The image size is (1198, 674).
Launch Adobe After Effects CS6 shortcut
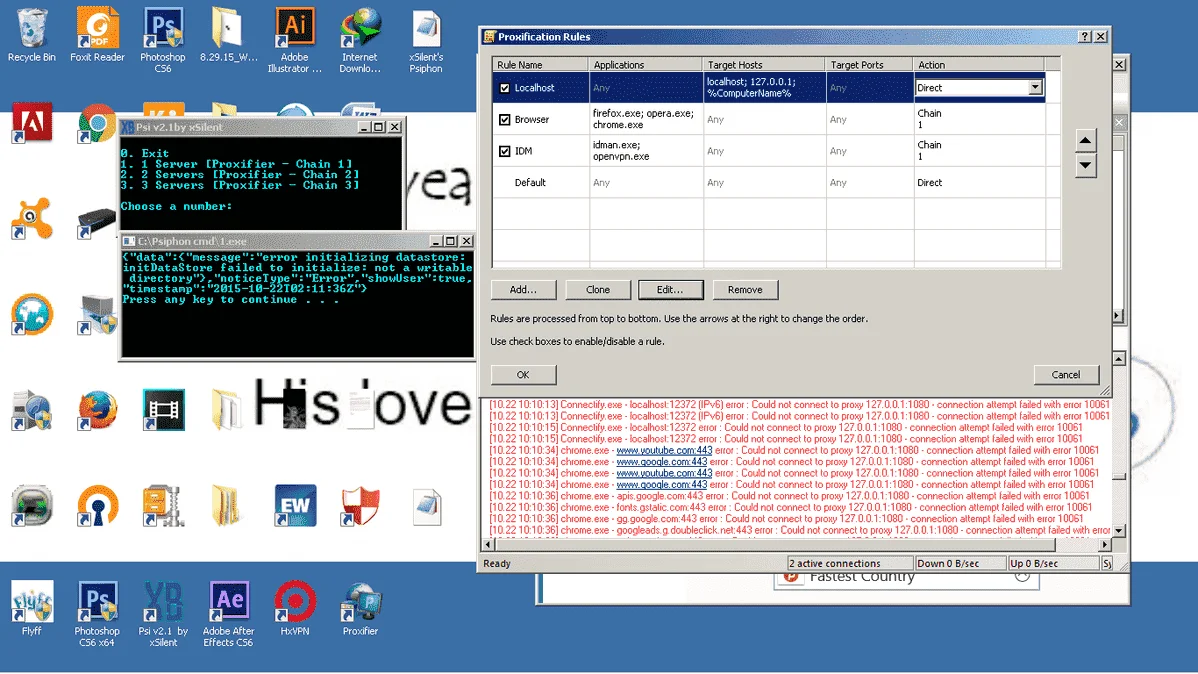(228, 614)
